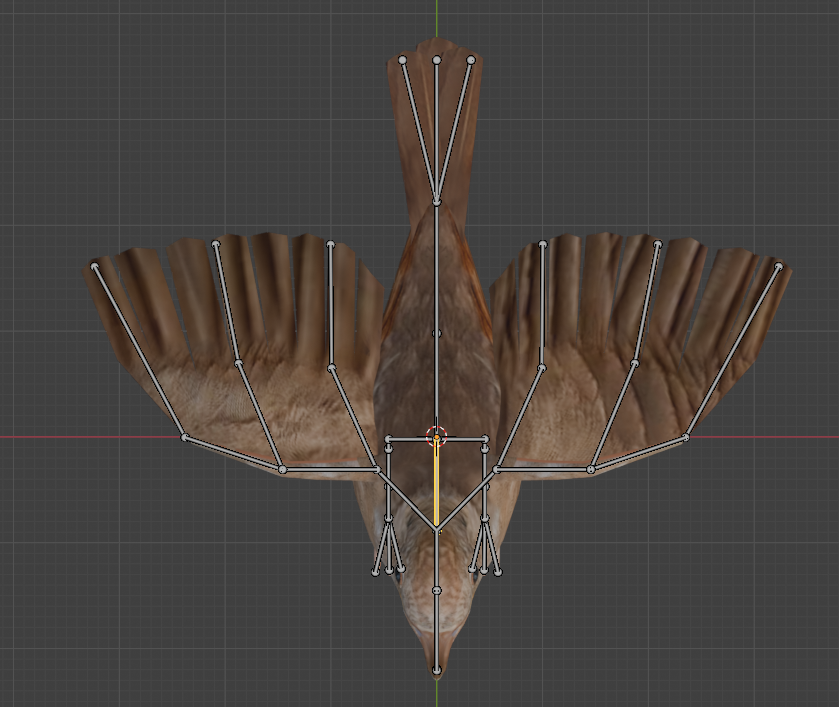Select the left tail feather bone tip
This screenshot has height=707, width=839.
pyautogui.click(x=403, y=60)
